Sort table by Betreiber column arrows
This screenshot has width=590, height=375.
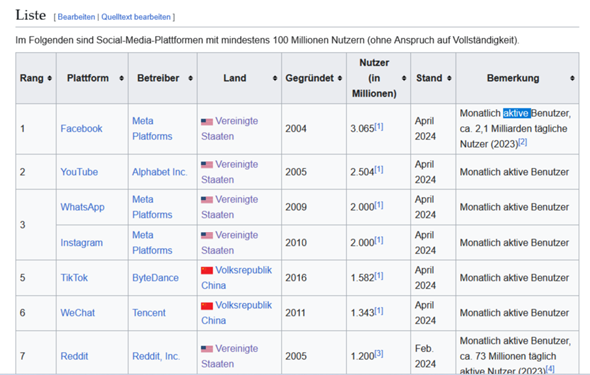click(190, 78)
